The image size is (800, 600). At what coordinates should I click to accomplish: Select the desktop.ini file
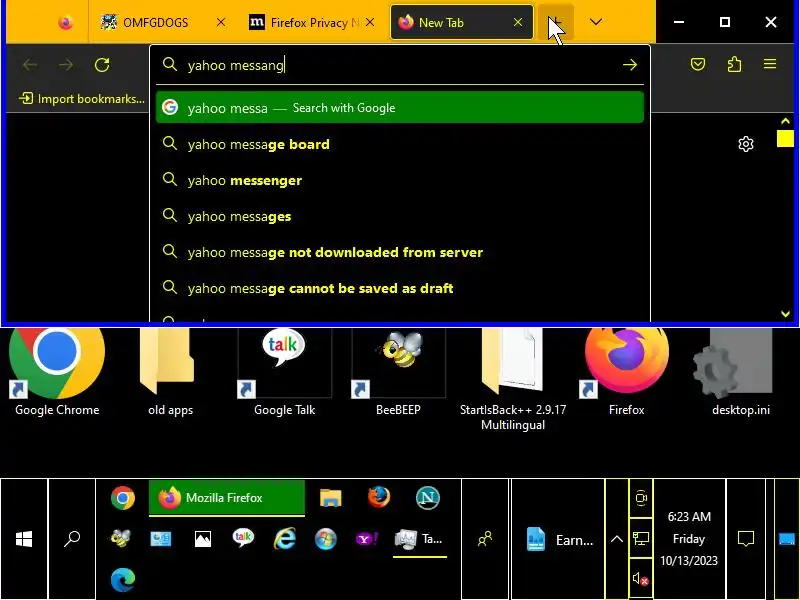[741, 374]
